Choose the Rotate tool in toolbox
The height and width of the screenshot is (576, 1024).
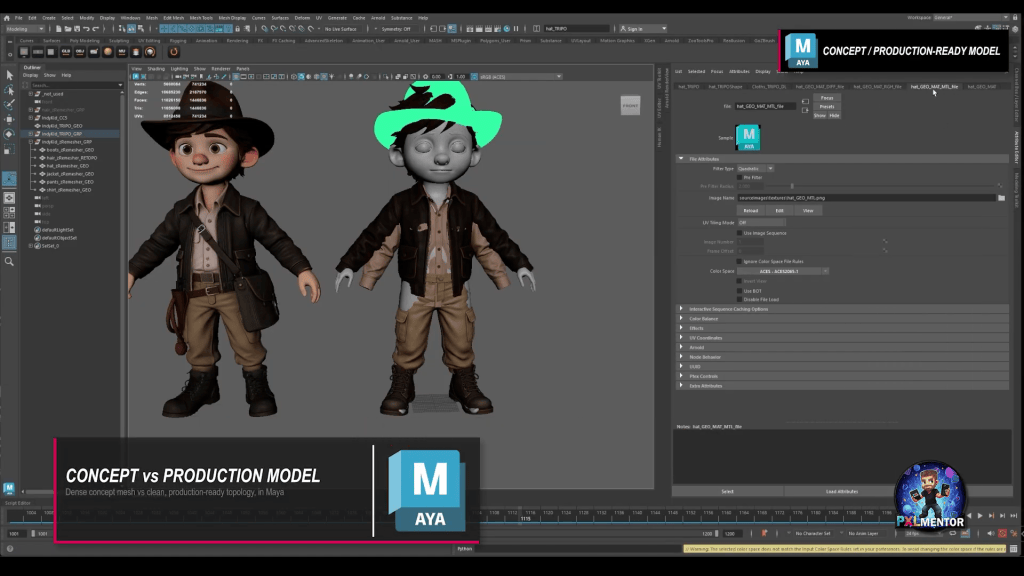(x=9, y=134)
